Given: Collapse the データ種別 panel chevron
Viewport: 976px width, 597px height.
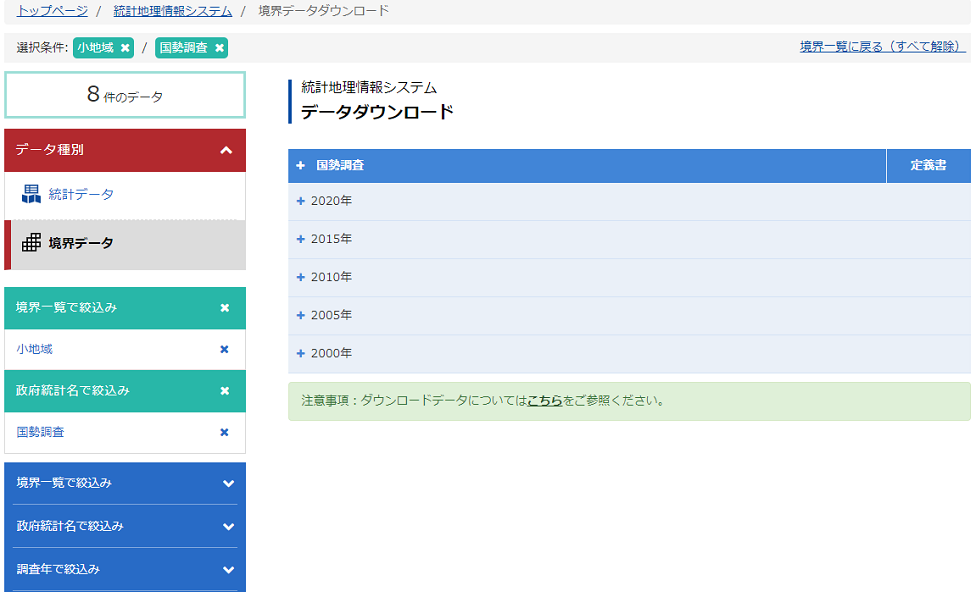Looking at the screenshot, I should point(227,150).
